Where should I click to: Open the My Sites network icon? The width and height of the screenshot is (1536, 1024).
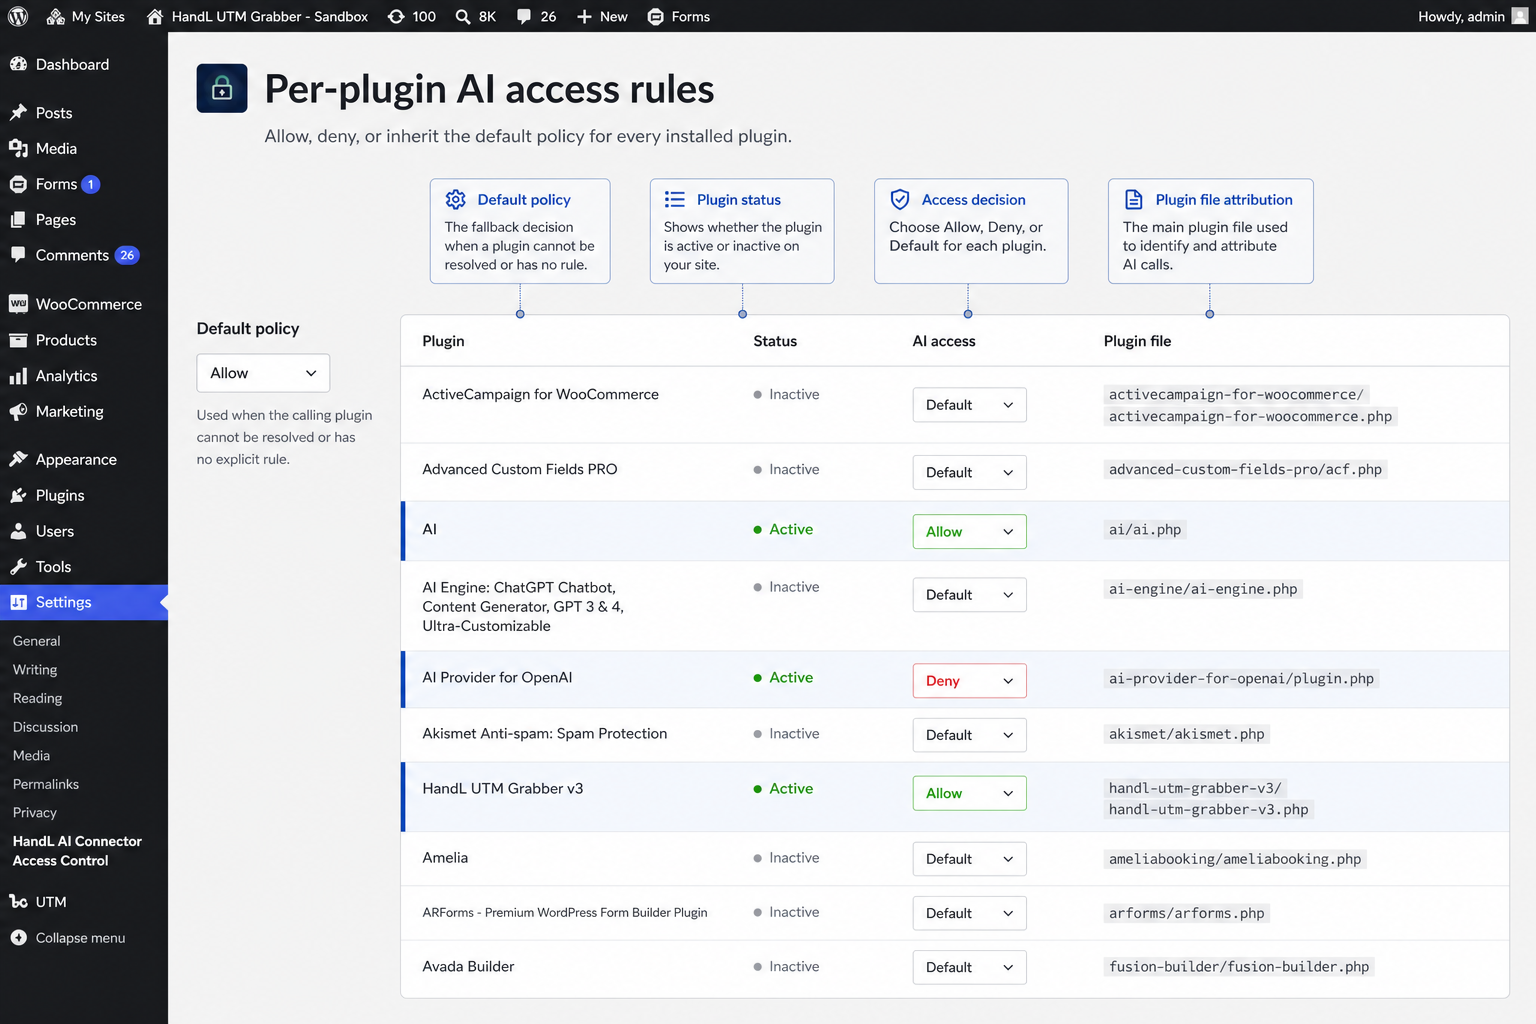pyautogui.click(x=56, y=16)
